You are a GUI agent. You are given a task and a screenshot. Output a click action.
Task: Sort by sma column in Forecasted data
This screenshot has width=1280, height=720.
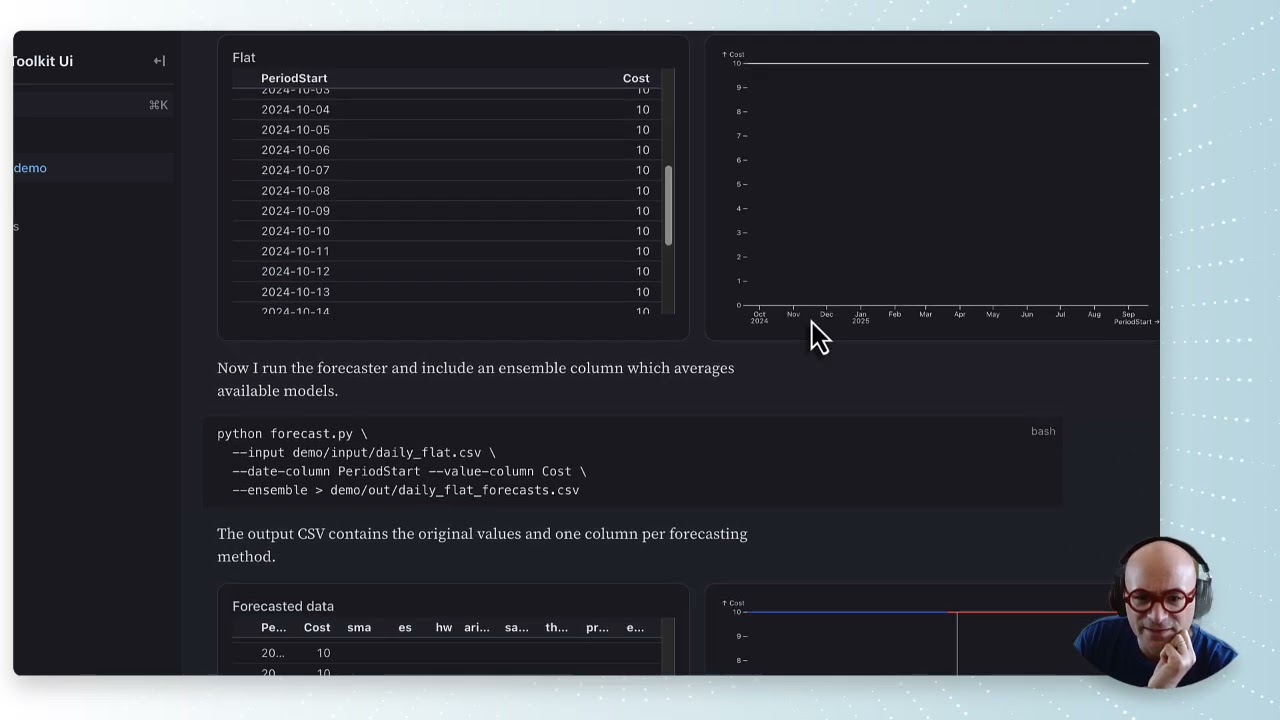coord(359,628)
